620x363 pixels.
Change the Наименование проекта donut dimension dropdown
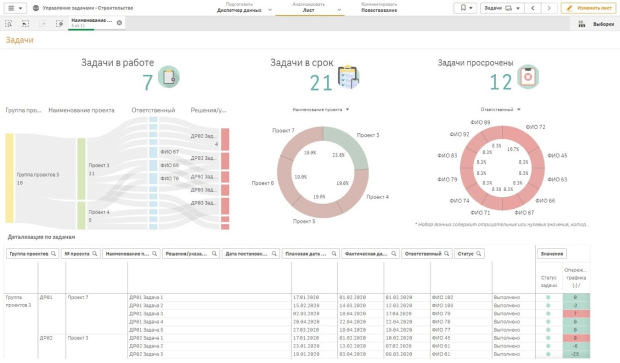(x=321, y=110)
